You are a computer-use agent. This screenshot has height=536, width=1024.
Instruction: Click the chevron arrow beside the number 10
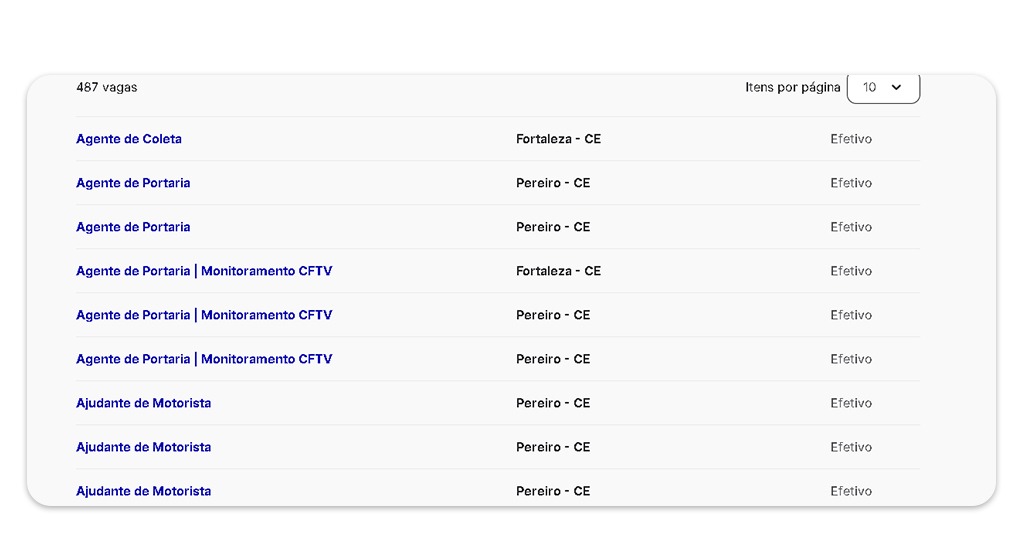coord(896,88)
